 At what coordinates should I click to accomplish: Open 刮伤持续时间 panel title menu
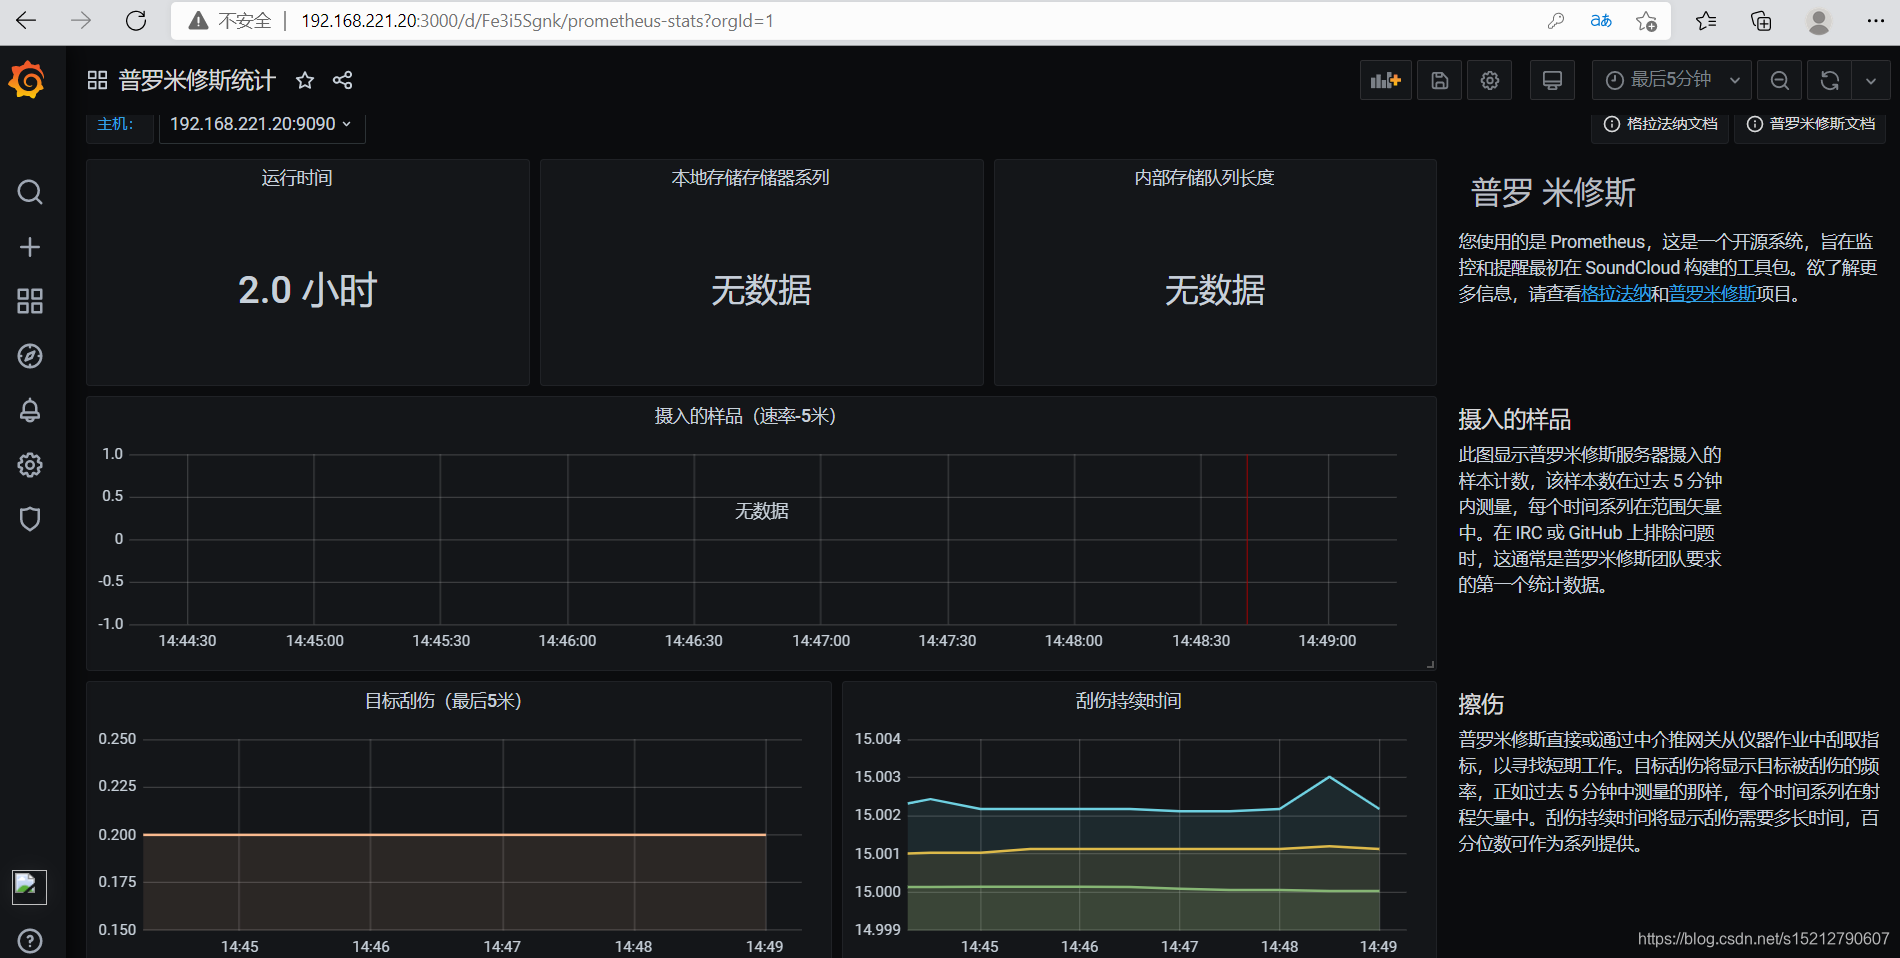click(x=1128, y=701)
